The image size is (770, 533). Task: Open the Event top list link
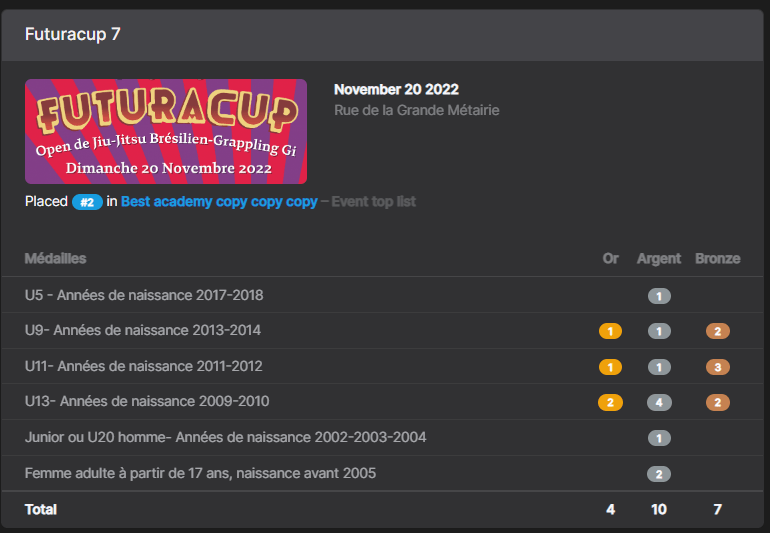tap(370, 202)
